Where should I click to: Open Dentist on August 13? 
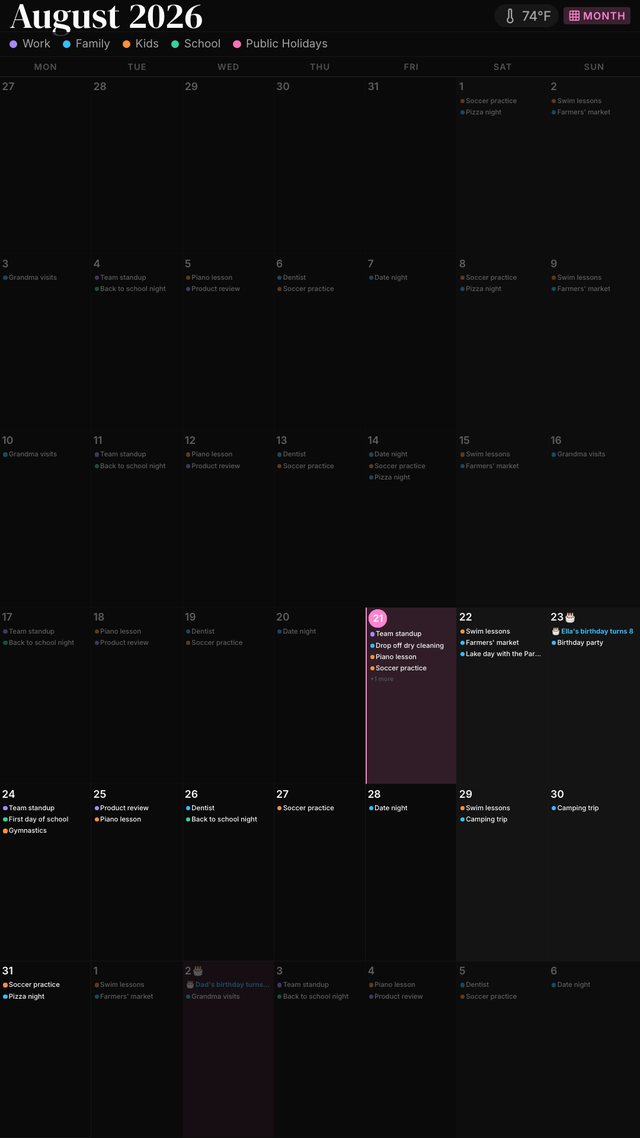[292, 454]
